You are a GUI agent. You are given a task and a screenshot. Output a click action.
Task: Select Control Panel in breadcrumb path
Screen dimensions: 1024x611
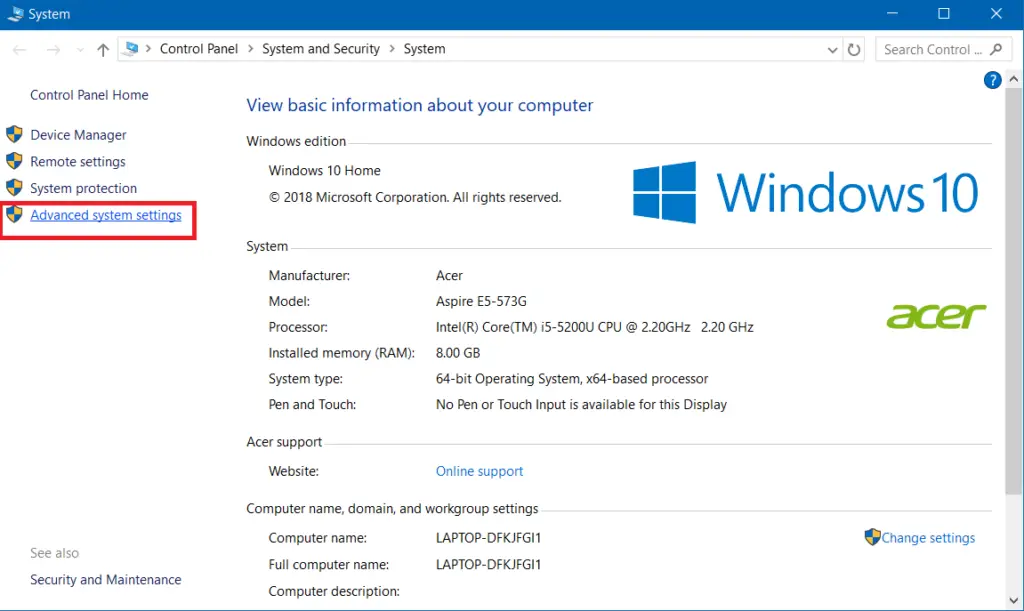[x=199, y=49]
